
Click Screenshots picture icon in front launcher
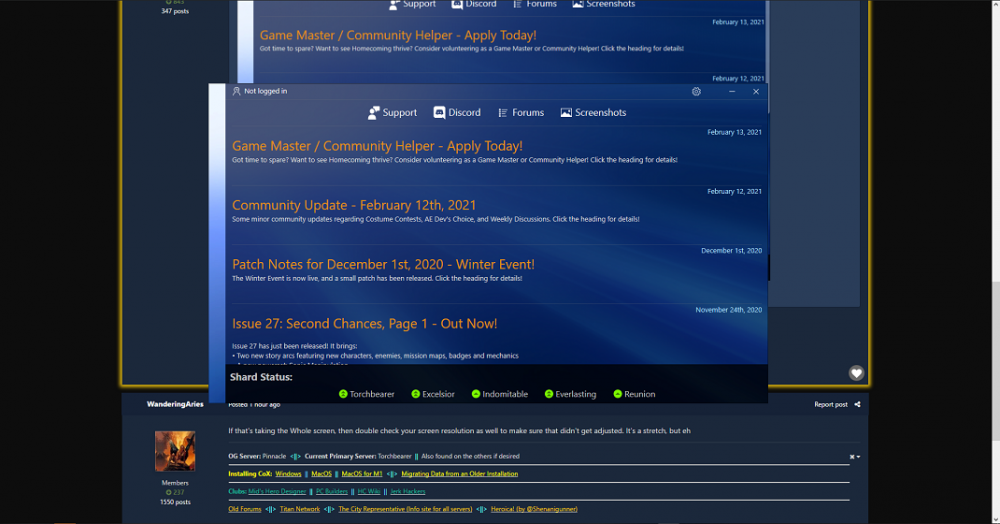coord(566,113)
